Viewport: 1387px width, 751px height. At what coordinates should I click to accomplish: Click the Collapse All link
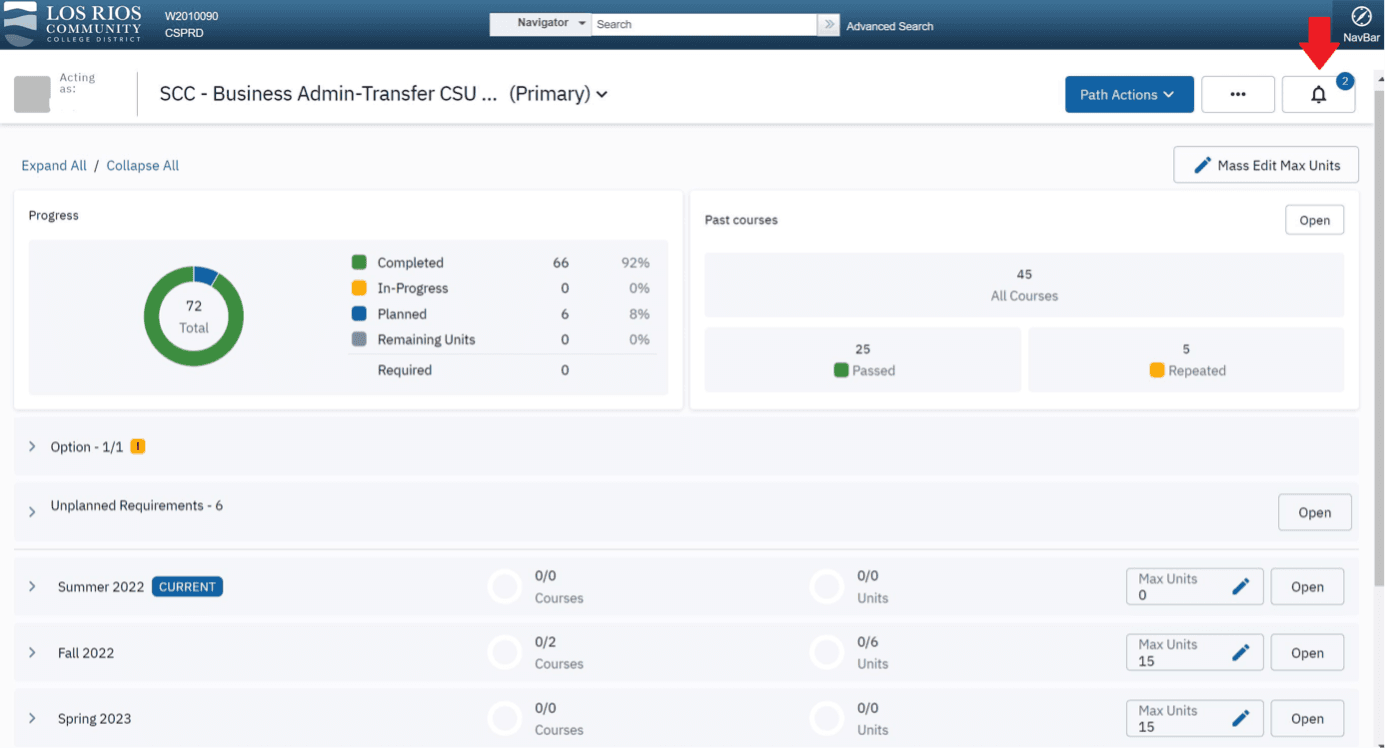tap(143, 166)
